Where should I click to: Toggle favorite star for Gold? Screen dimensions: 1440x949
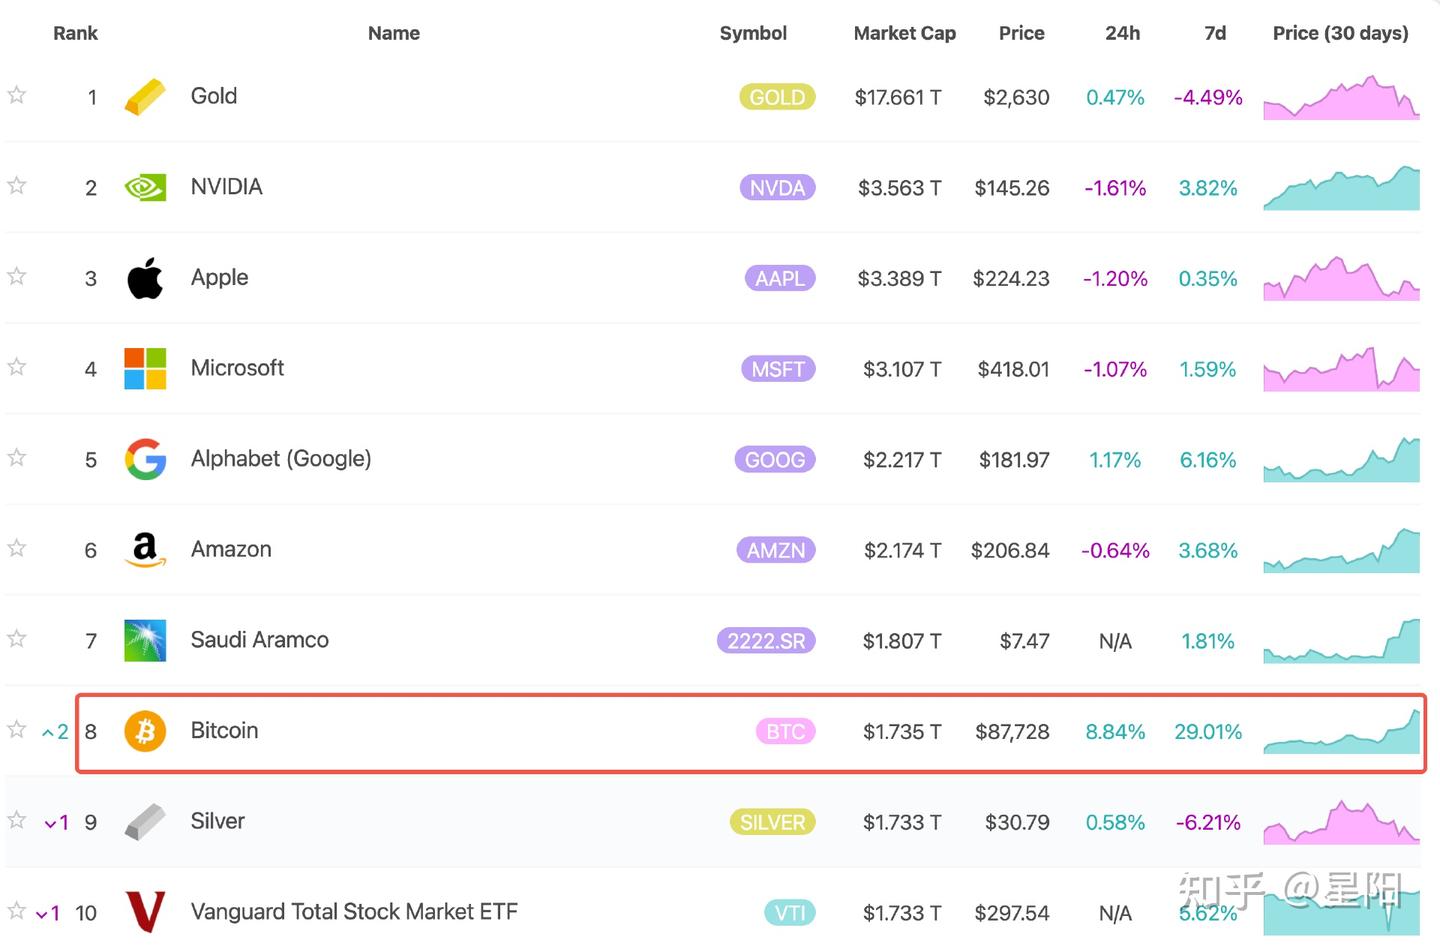pos(17,95)
